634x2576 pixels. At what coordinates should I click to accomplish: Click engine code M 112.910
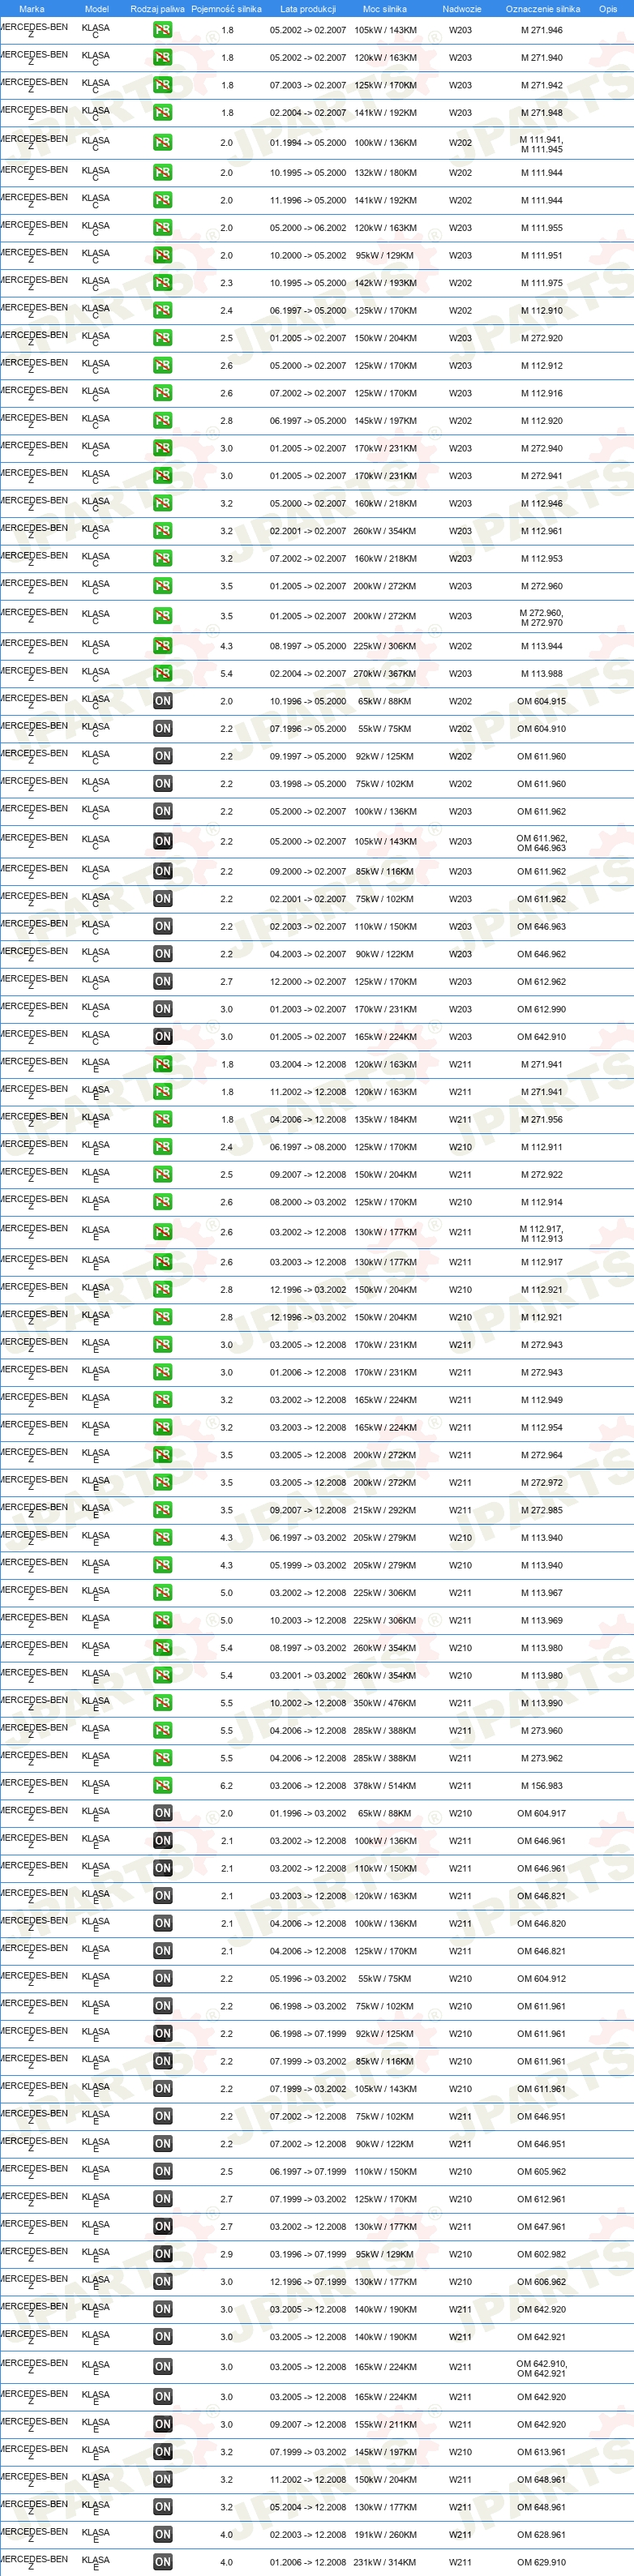point(541,311)
